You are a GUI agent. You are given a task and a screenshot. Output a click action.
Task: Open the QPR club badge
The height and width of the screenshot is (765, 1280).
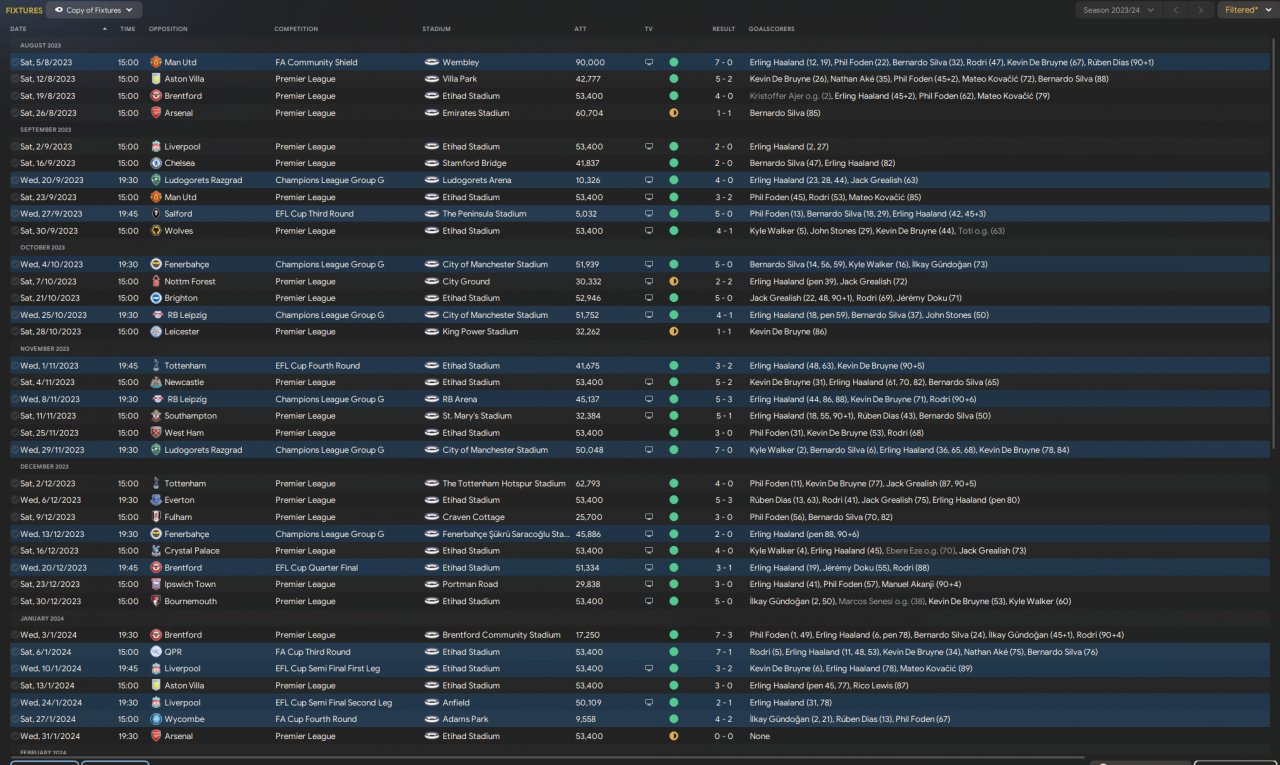pos(156,652)
